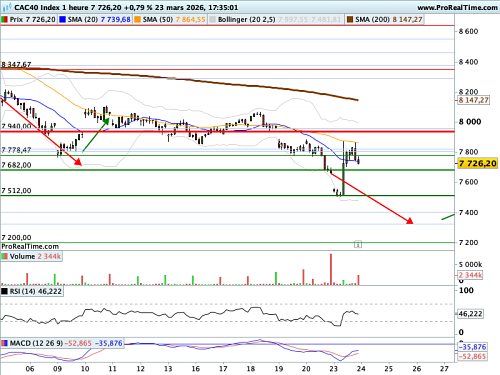Viewport: 500px width, 375px height.
Task: Click date 10 on the time axis
Action: tap(85, 369)
